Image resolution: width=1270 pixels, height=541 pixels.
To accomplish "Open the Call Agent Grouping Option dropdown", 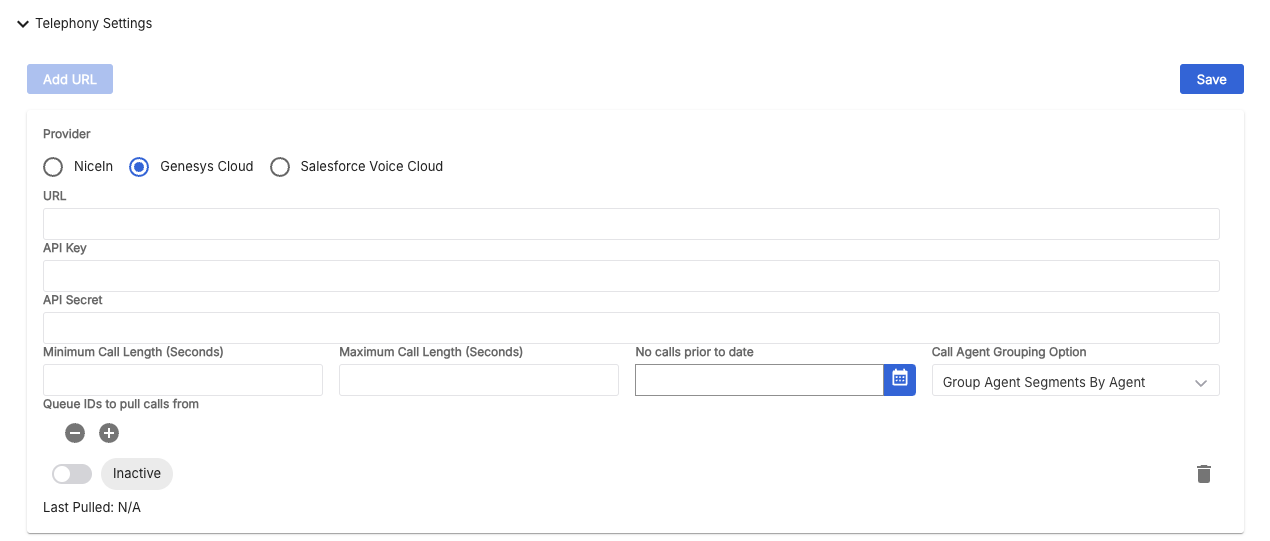I will tap(1075, 380).
